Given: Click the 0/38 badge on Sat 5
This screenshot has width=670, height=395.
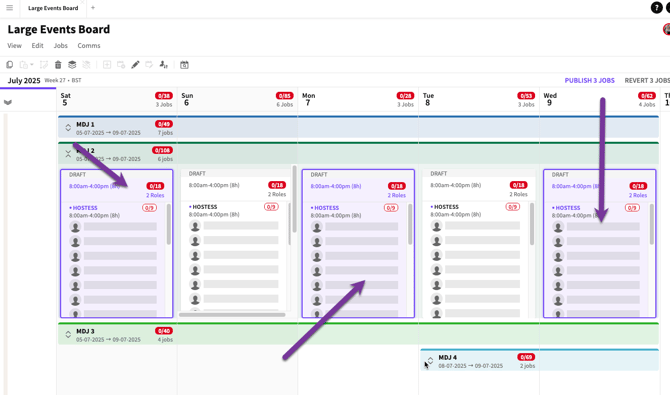Looking at the screenshot, I should (164, 96).
